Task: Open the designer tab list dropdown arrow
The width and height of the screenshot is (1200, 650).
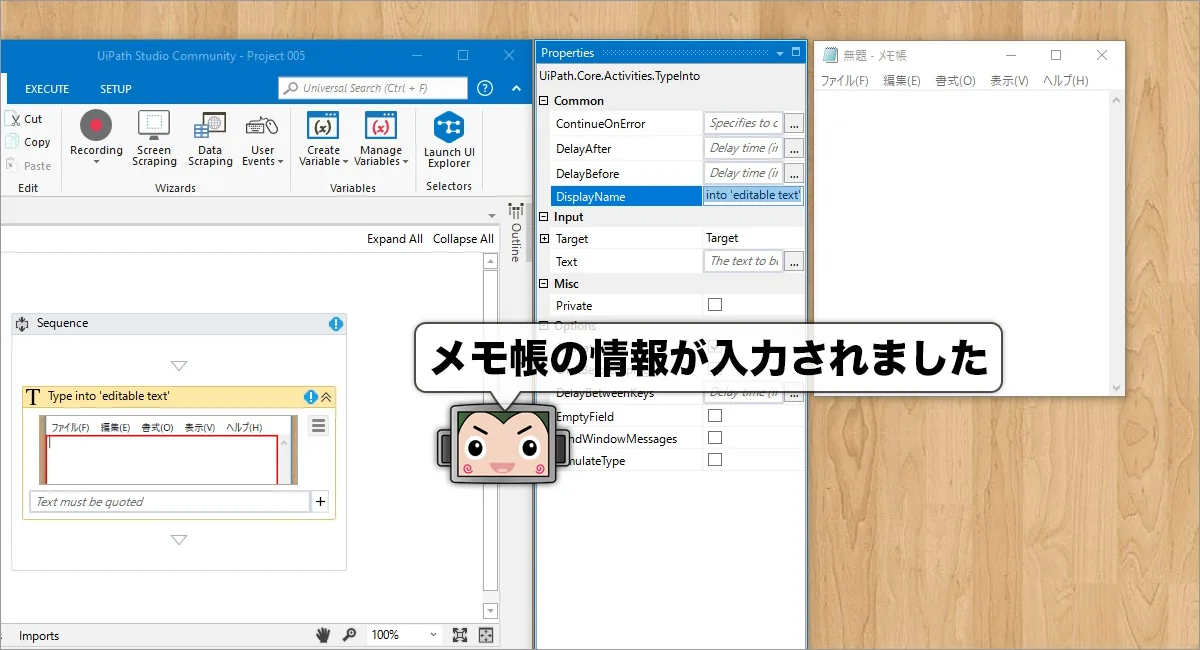Action: tap(492, 215)
